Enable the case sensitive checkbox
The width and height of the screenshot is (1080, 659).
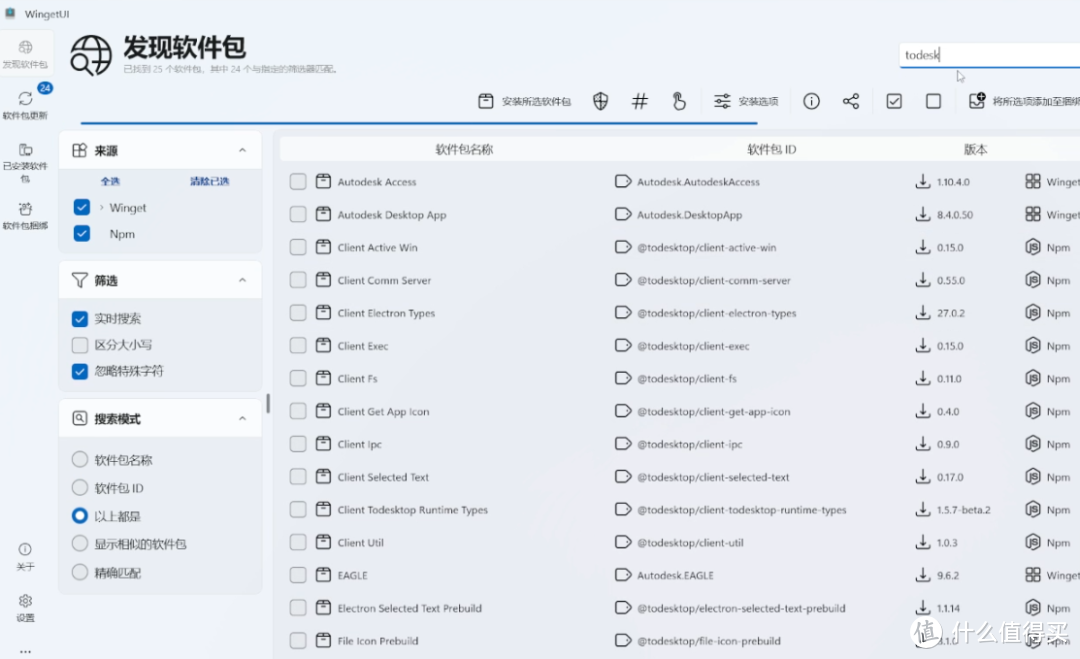[80, 345]
